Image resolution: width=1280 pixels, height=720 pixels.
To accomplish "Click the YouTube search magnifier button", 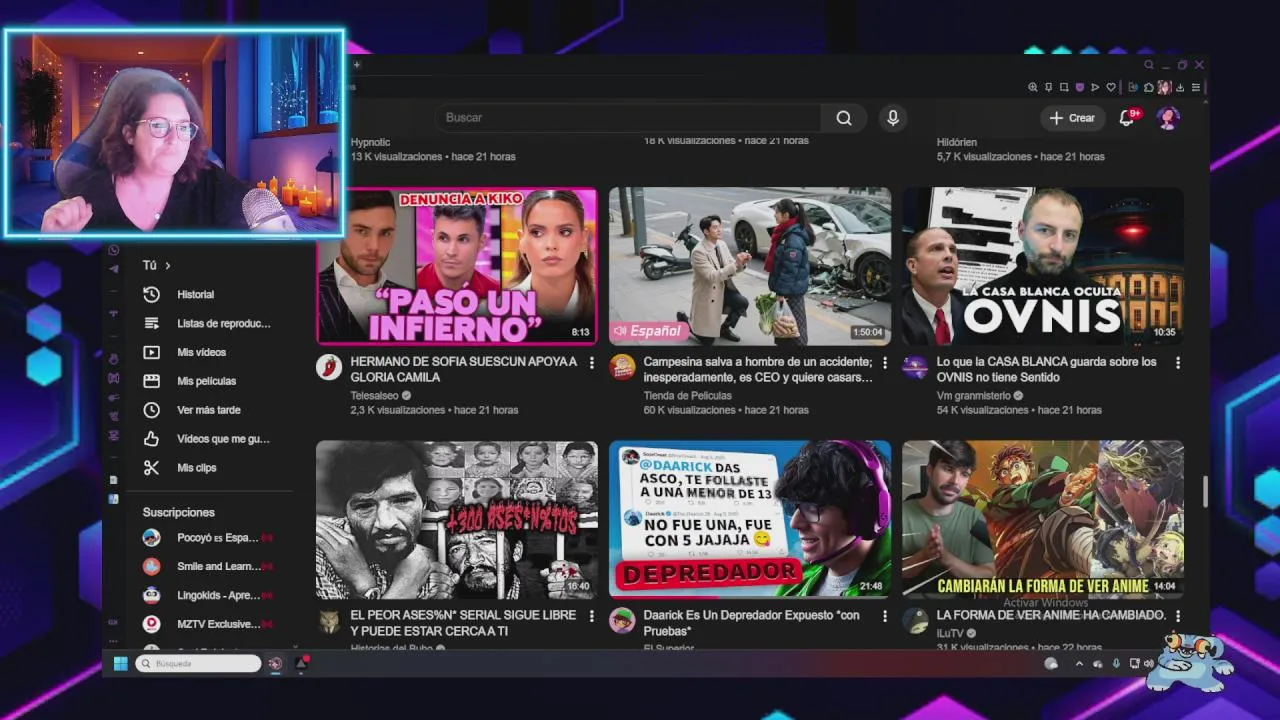I will click(844, 118).
